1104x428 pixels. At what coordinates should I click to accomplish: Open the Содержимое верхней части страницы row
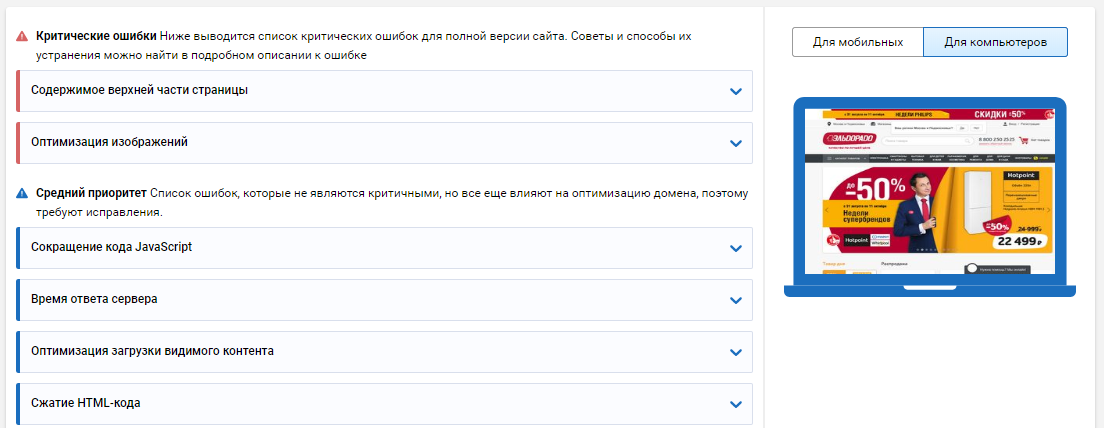click(384, 91)
